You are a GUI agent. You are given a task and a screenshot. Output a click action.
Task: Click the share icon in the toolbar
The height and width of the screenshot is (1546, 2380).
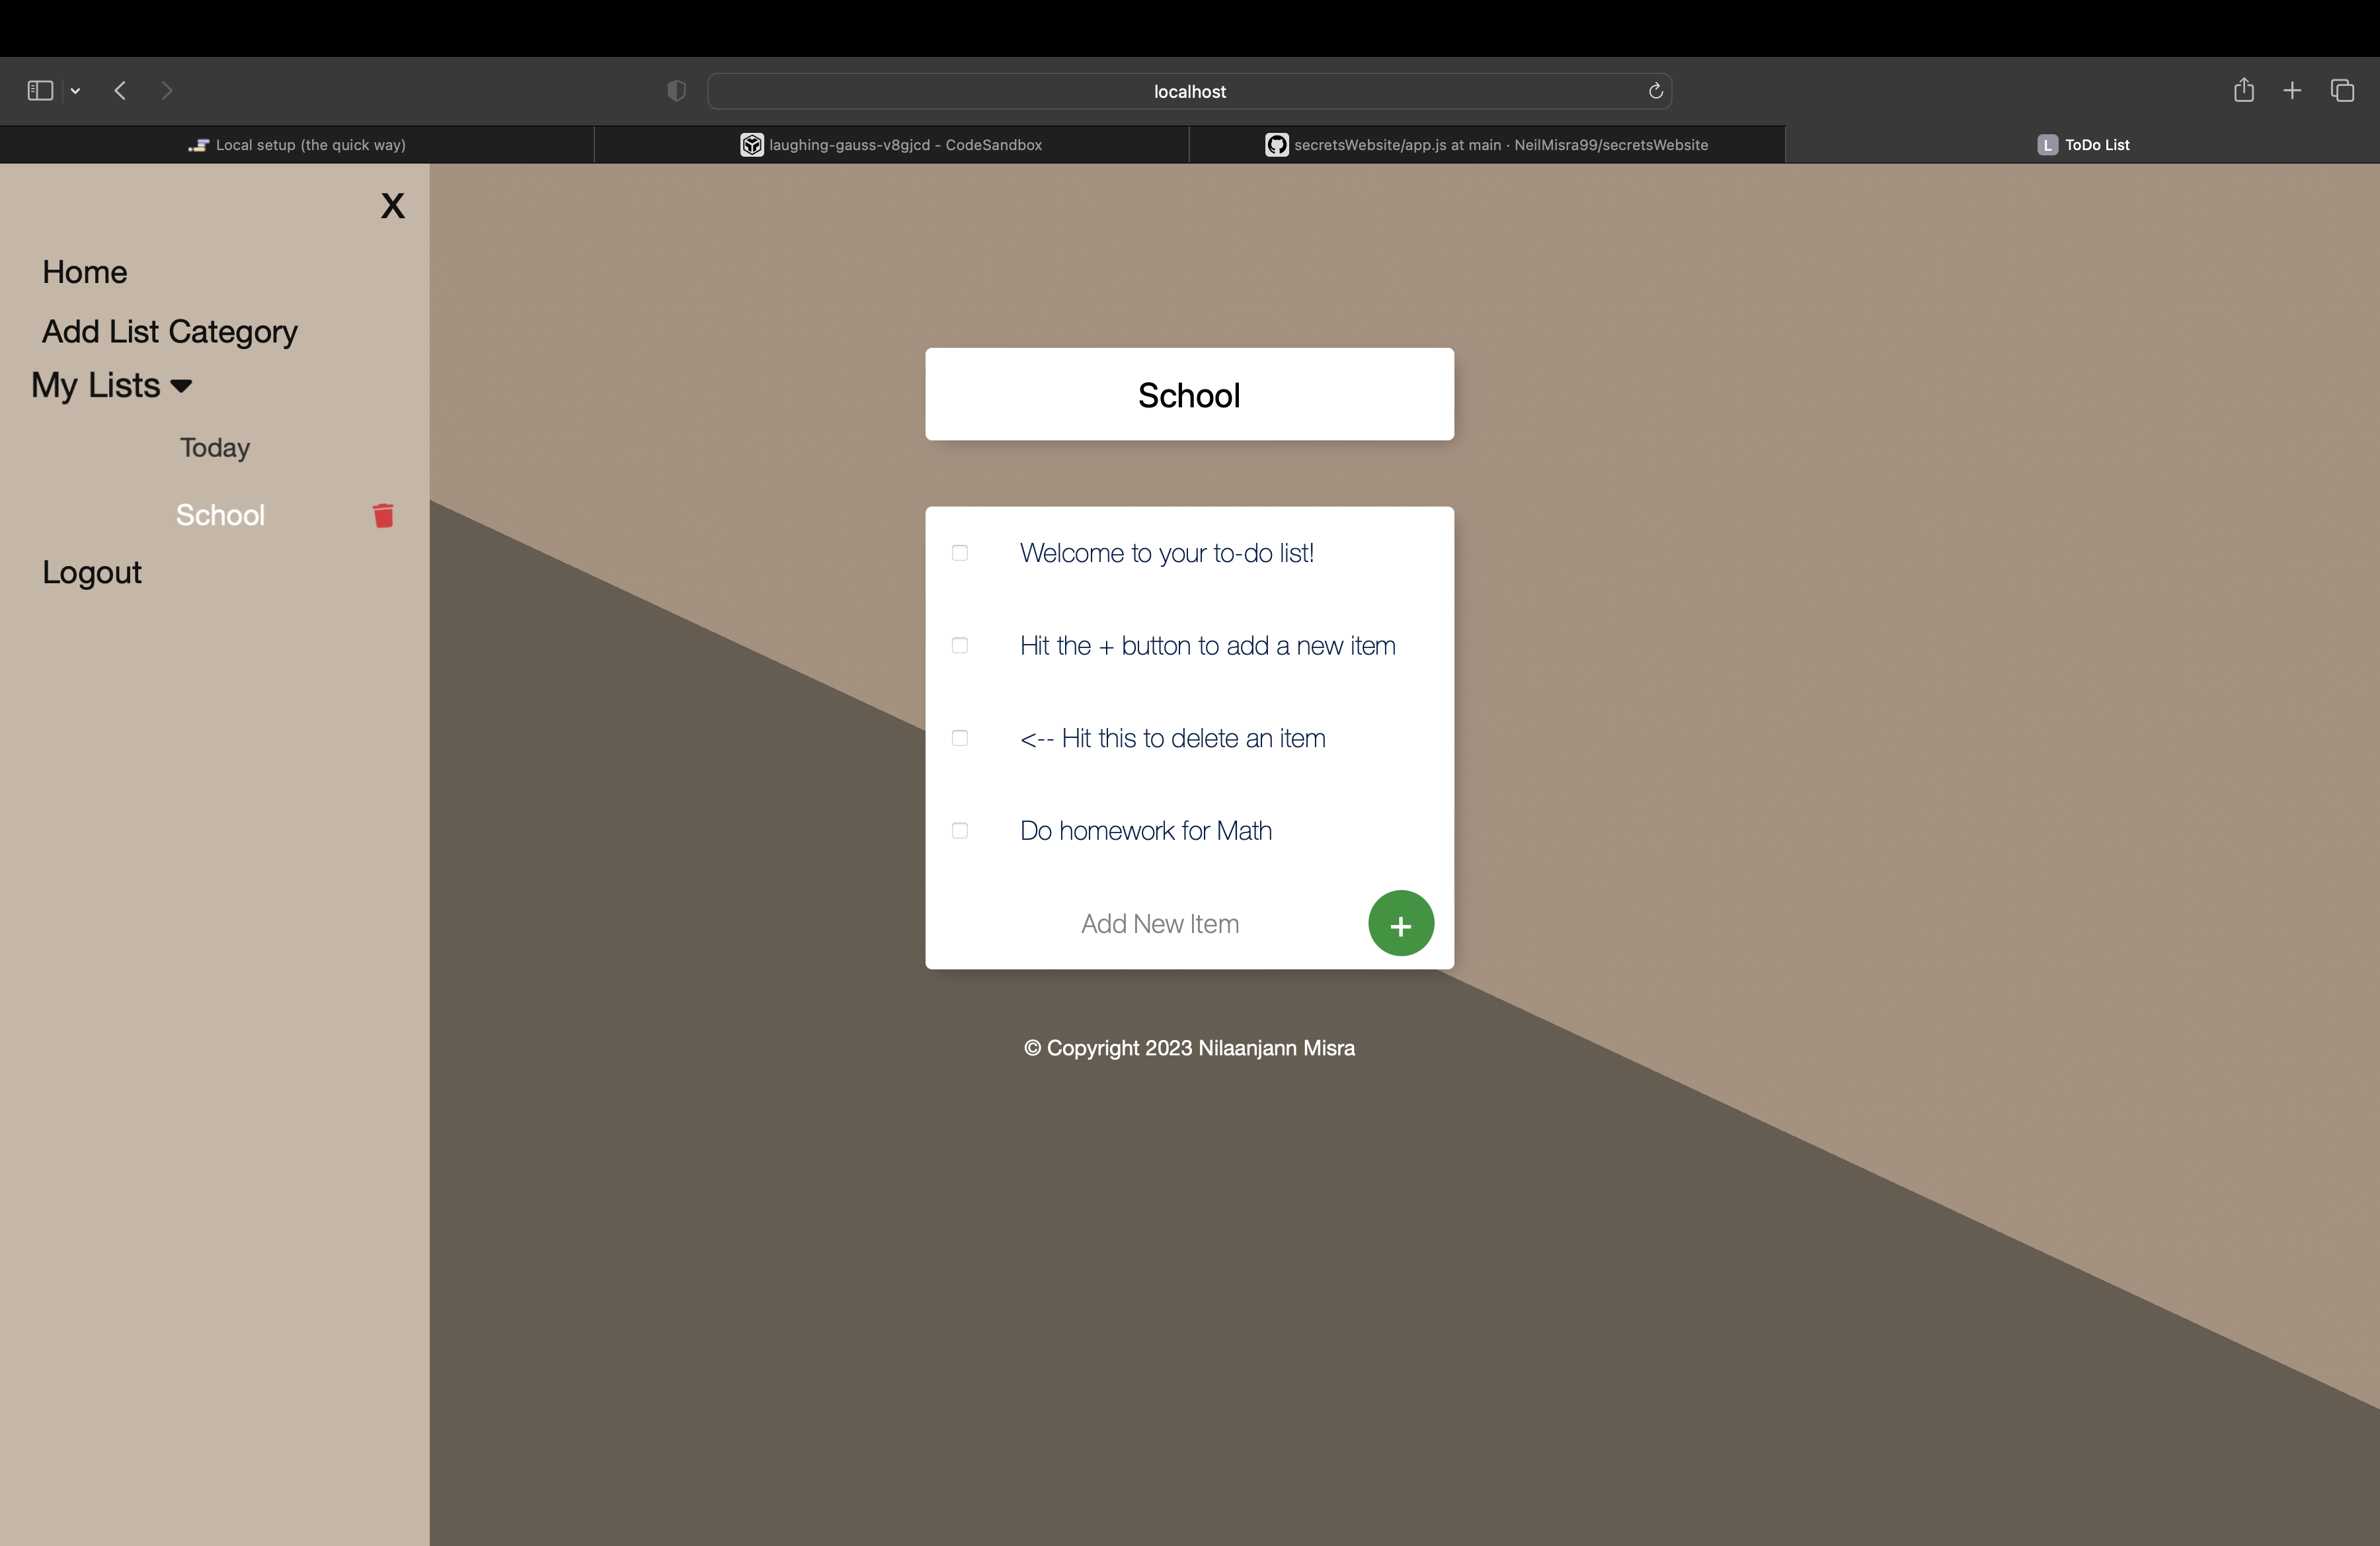2244,91
